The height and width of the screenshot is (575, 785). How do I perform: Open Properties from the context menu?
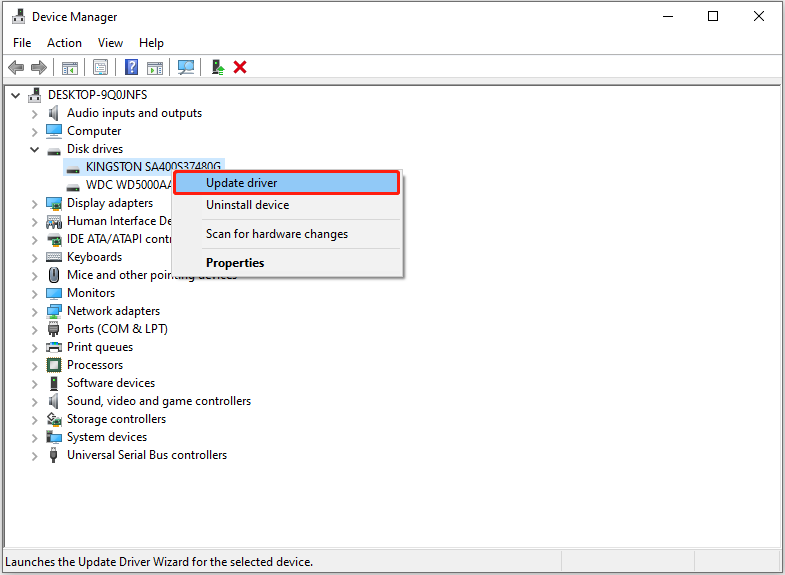[287, 263]
